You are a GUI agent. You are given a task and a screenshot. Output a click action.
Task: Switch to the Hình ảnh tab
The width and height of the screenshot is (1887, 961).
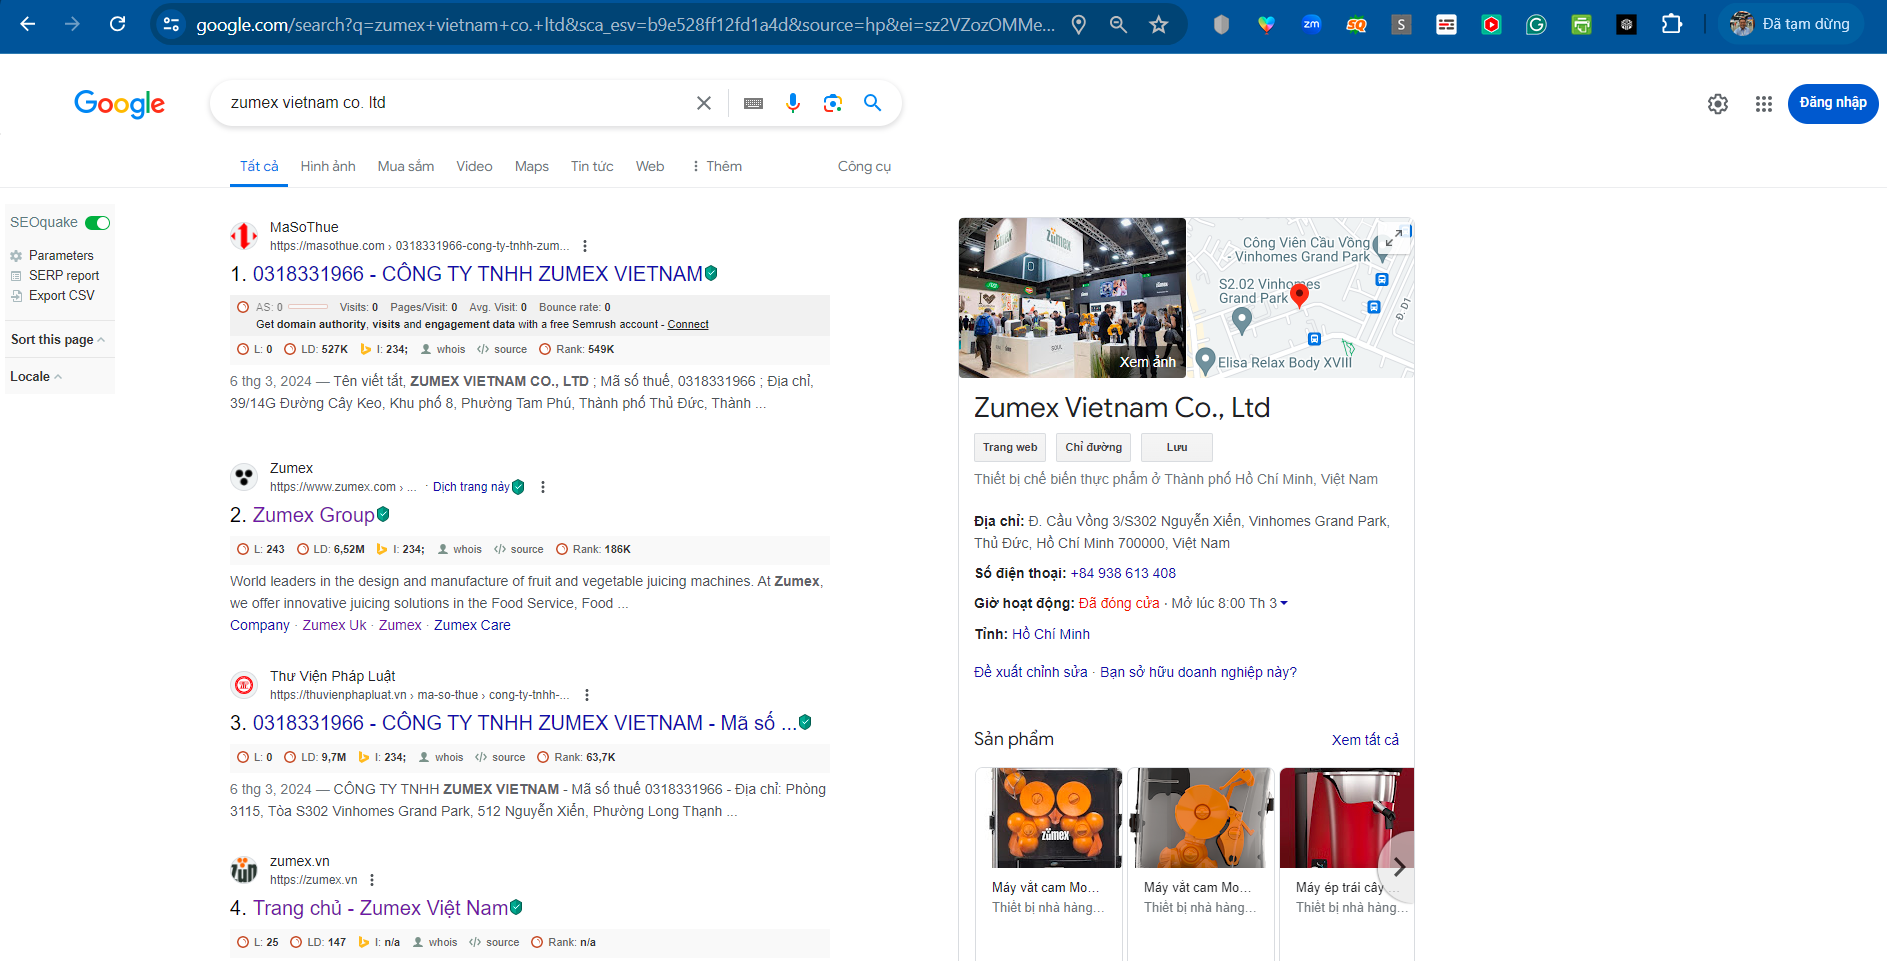328,166
